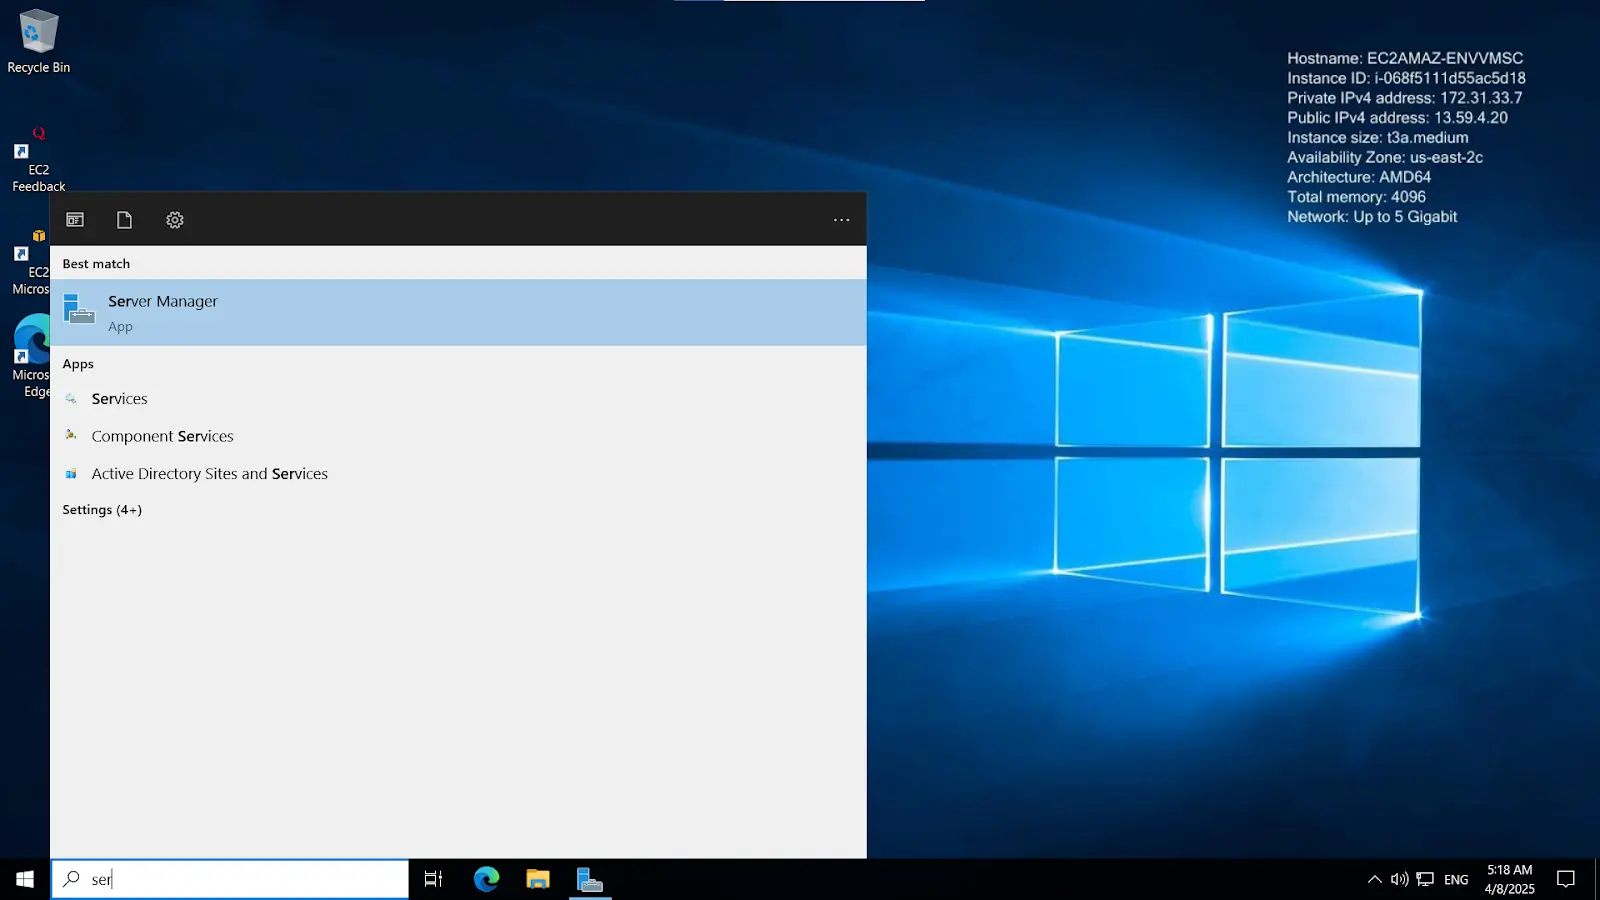
Task: Click the Start button
Action: point(22,879)
